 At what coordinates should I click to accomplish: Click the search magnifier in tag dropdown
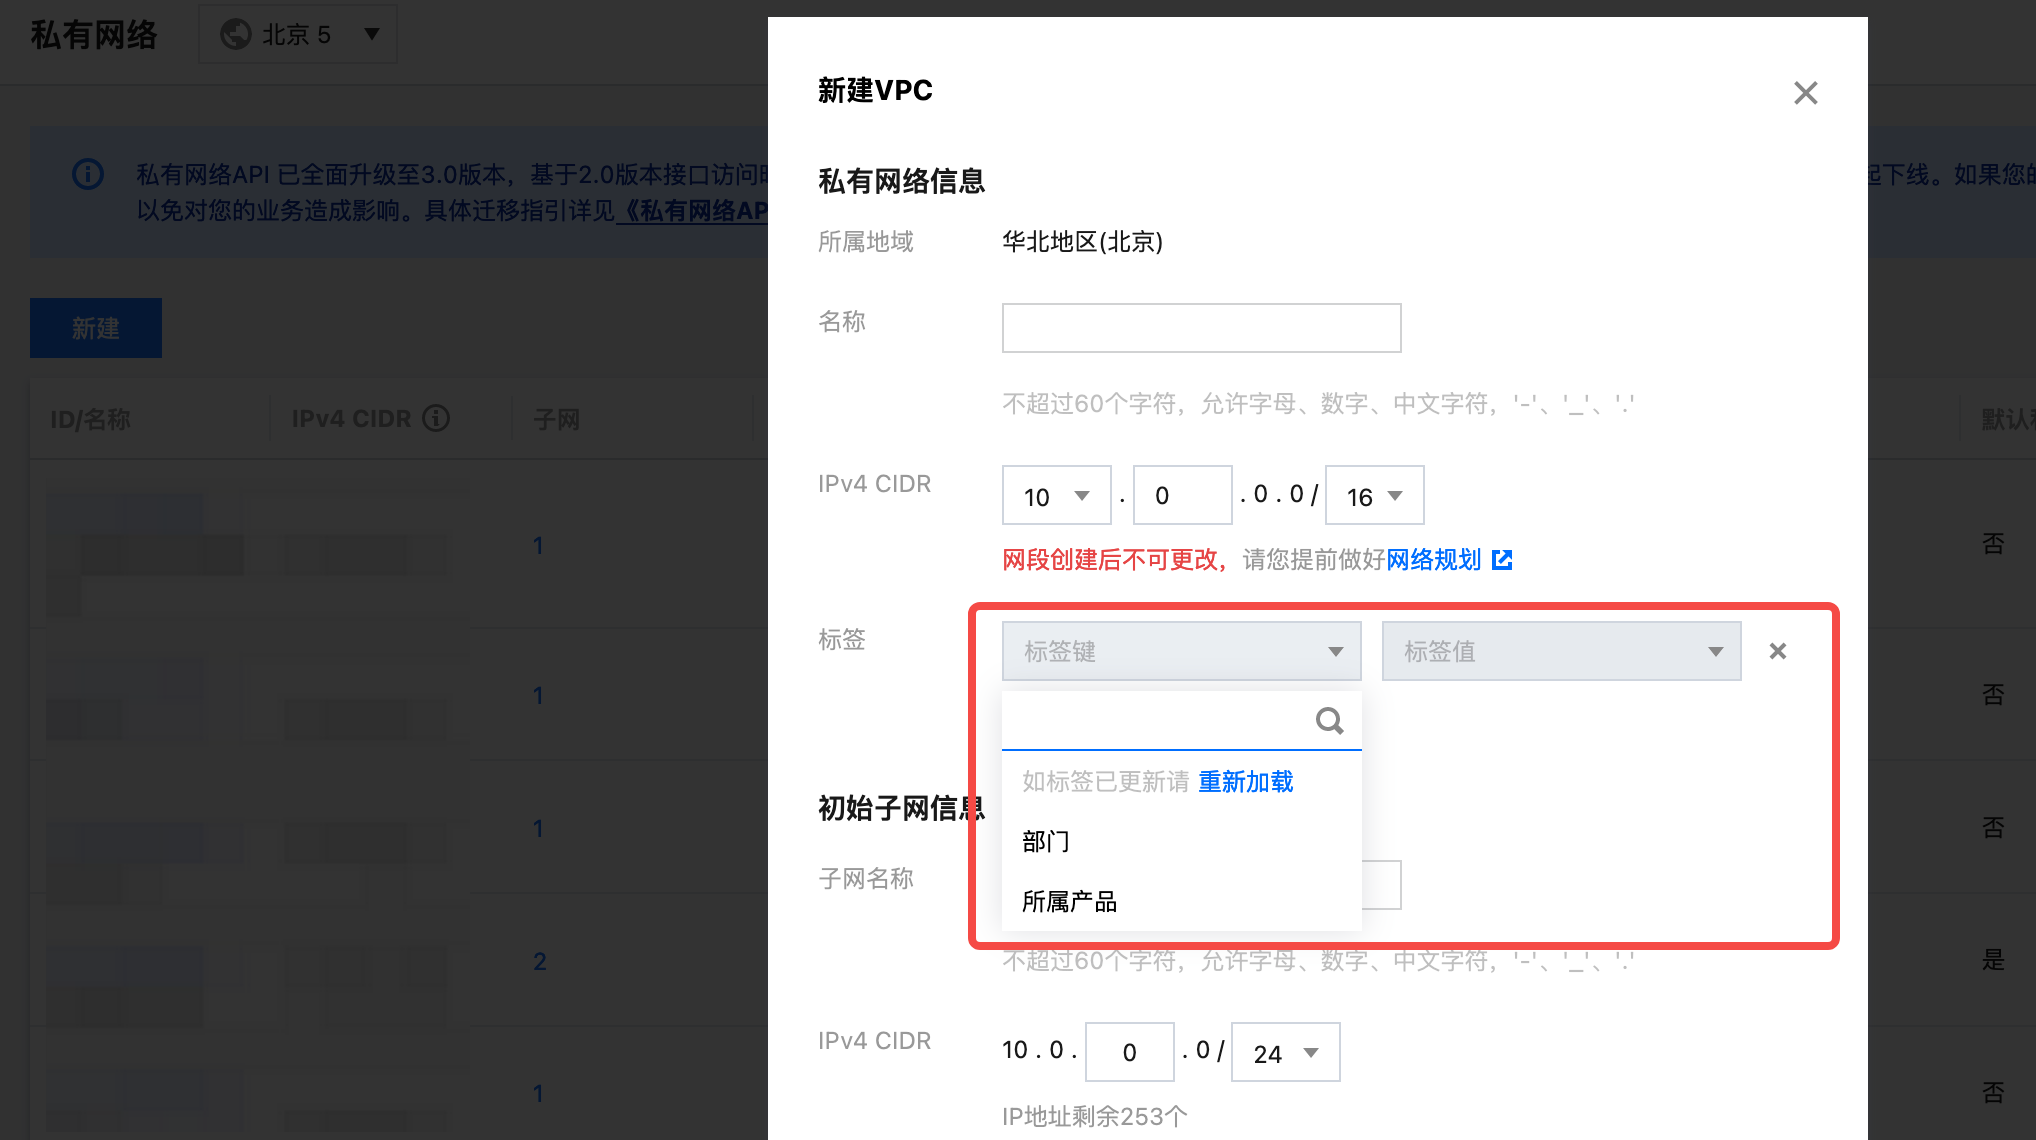(1329, 721)
